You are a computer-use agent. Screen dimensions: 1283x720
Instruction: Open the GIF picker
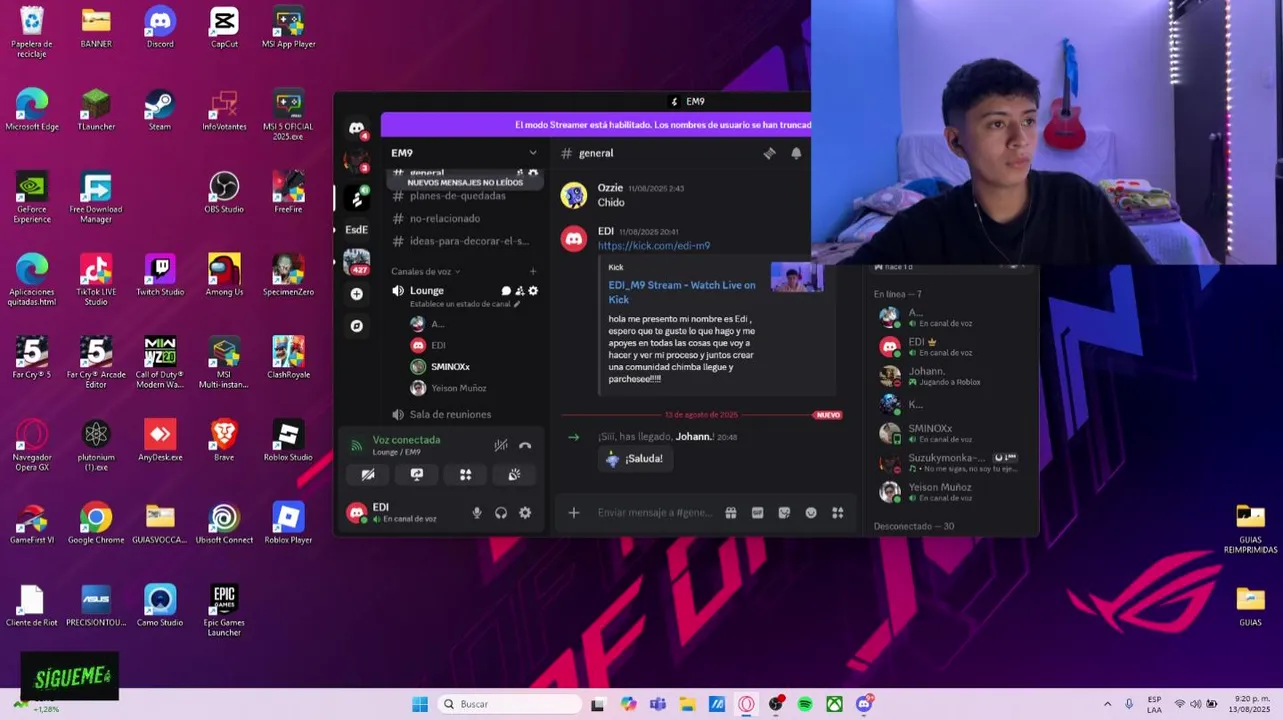(758, 513)
